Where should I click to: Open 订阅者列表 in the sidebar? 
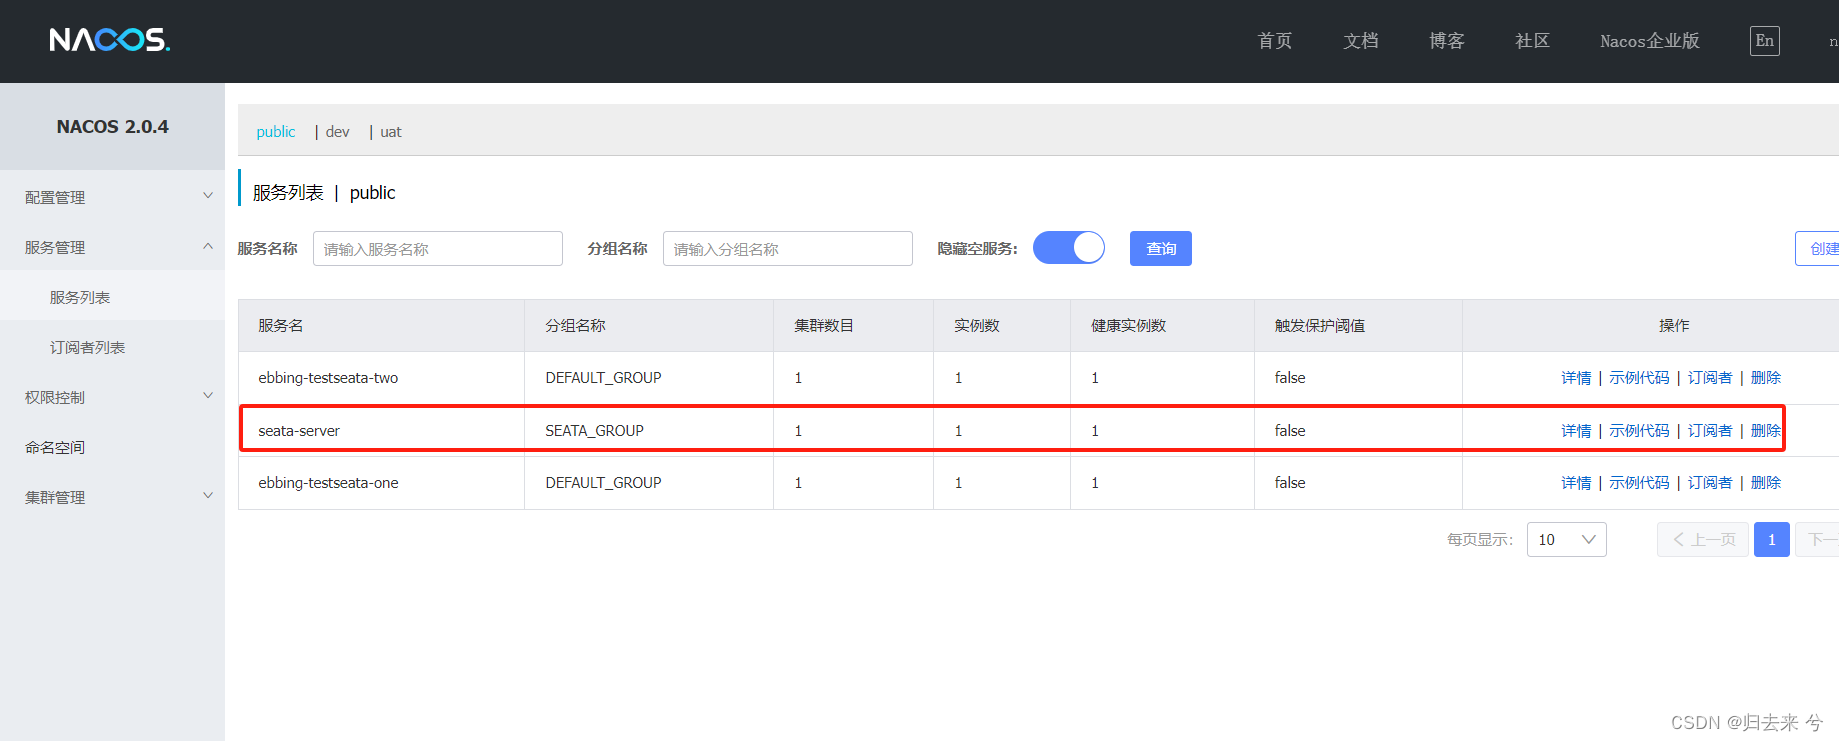(88, 347)
